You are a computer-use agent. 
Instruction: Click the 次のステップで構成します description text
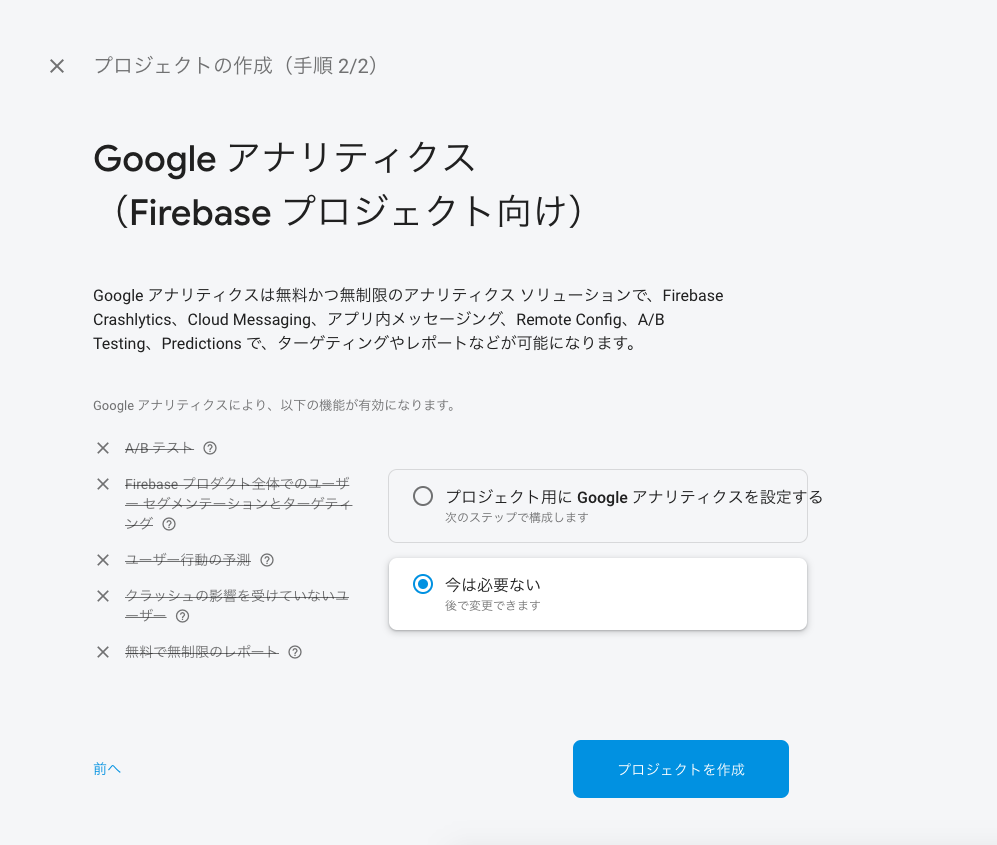(x=516, y=518)
